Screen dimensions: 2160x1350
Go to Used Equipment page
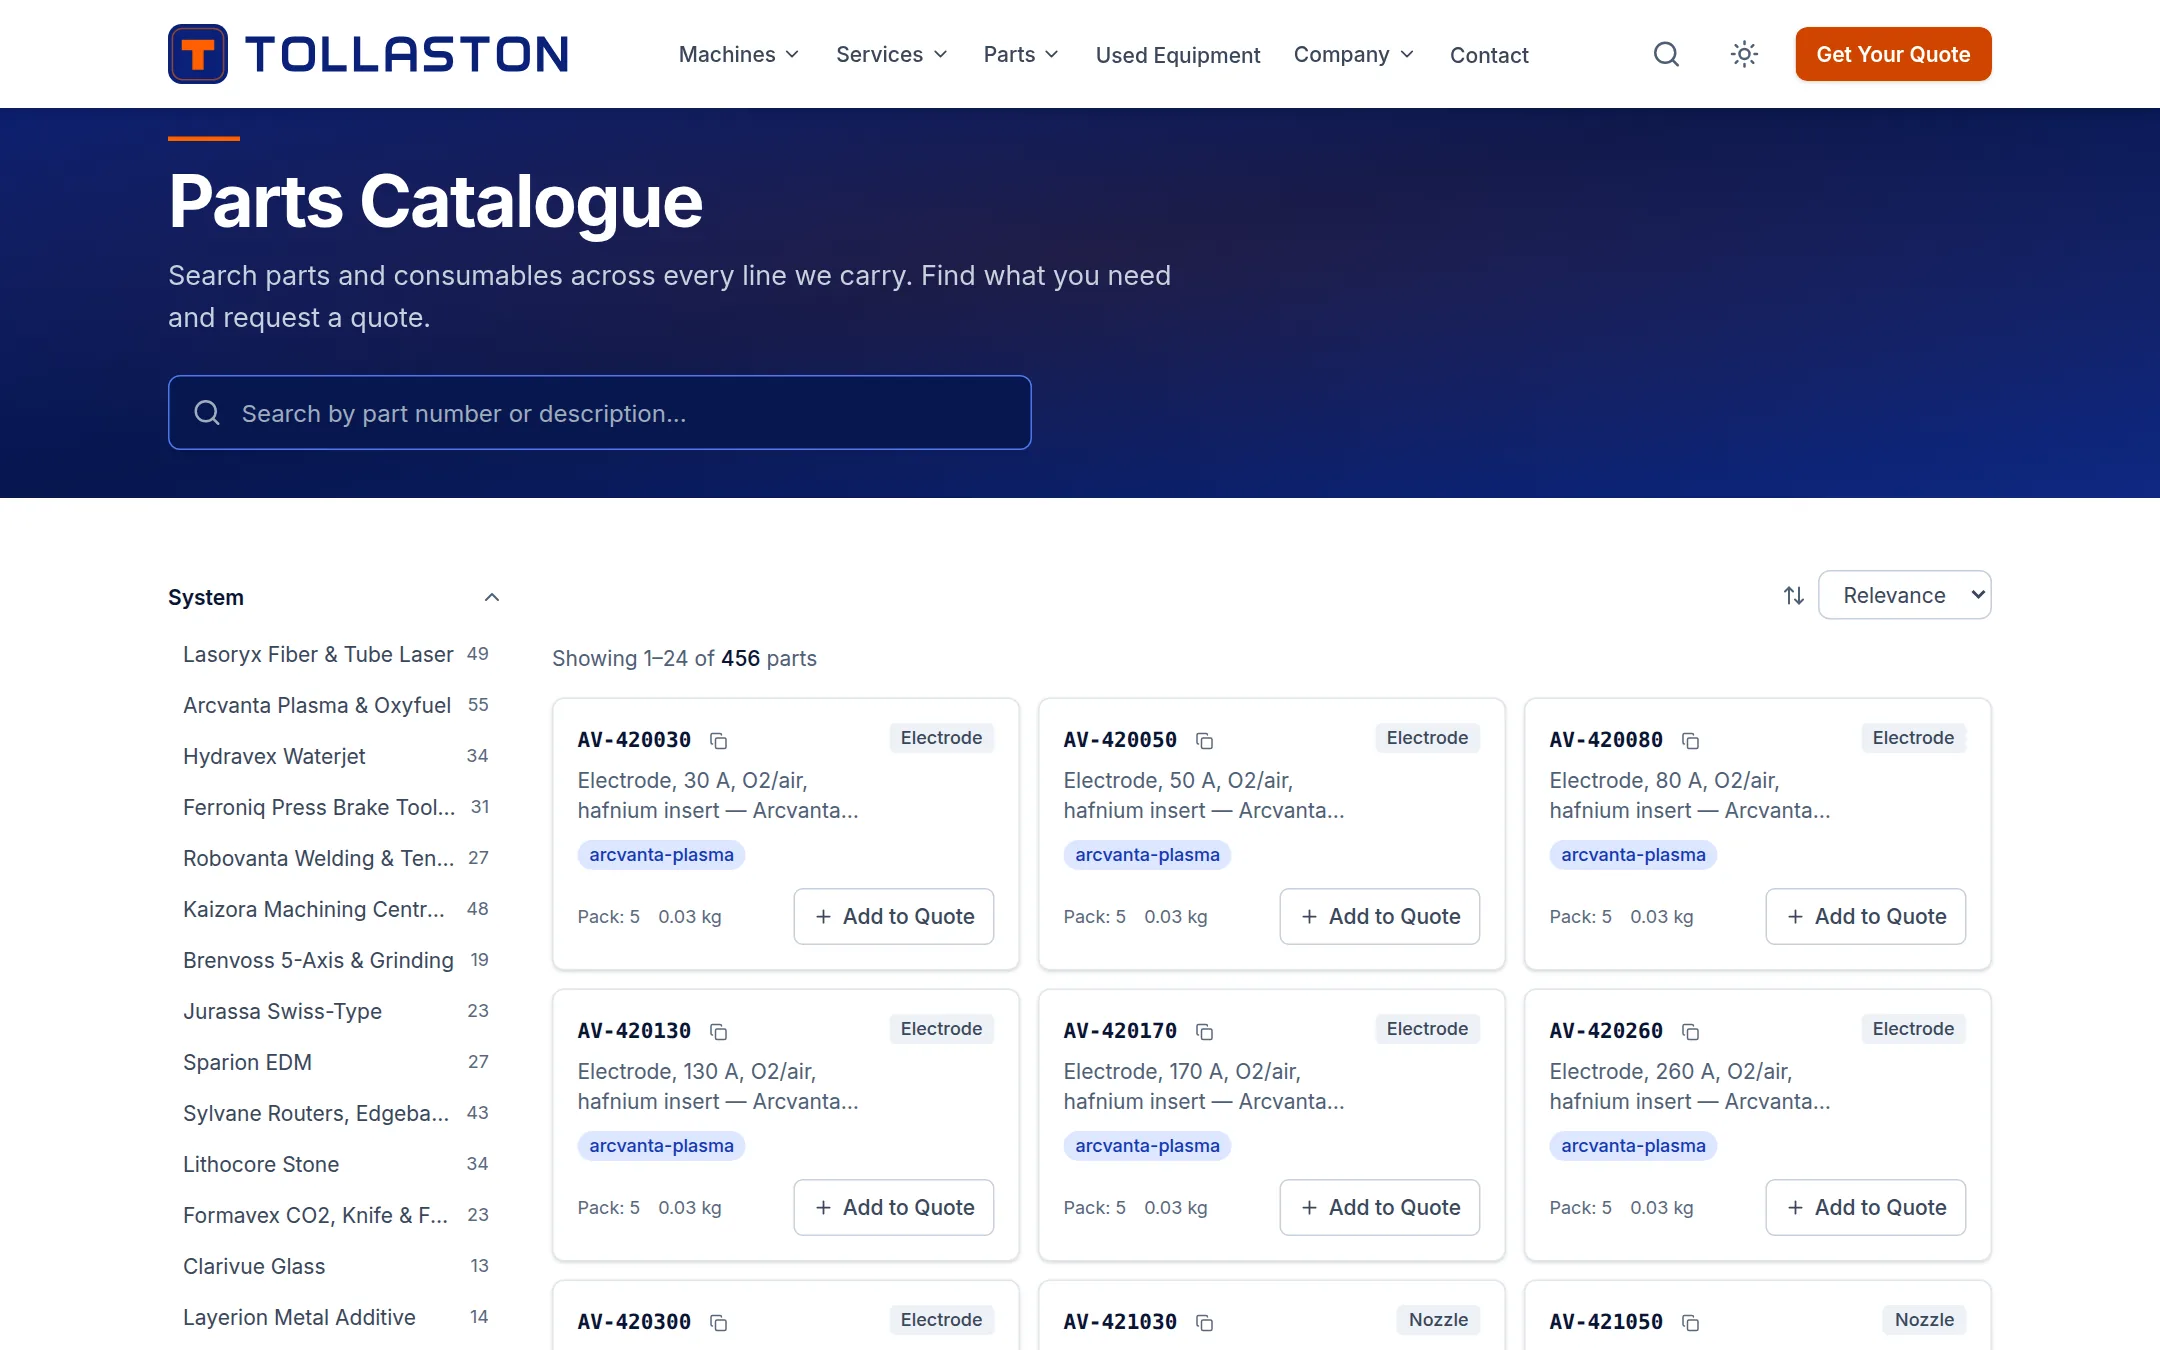tap(1178, 55)
